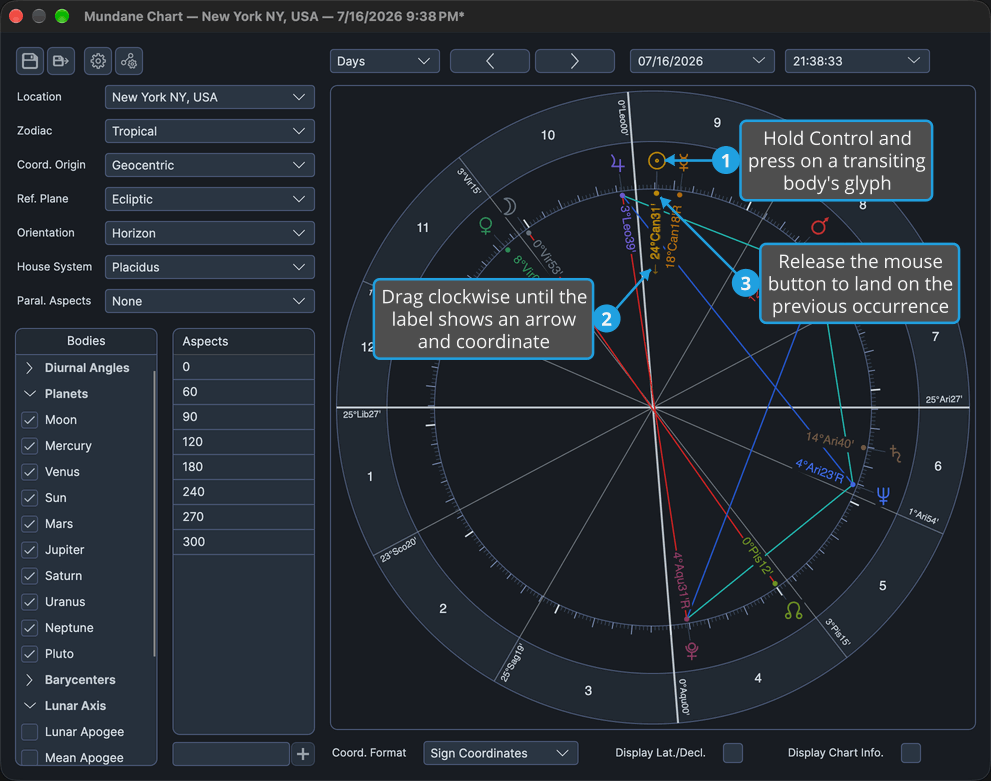Screen dimensions: 991x781
Task: Uncheck the Moon body checkbox
Action: pos(30,420)
